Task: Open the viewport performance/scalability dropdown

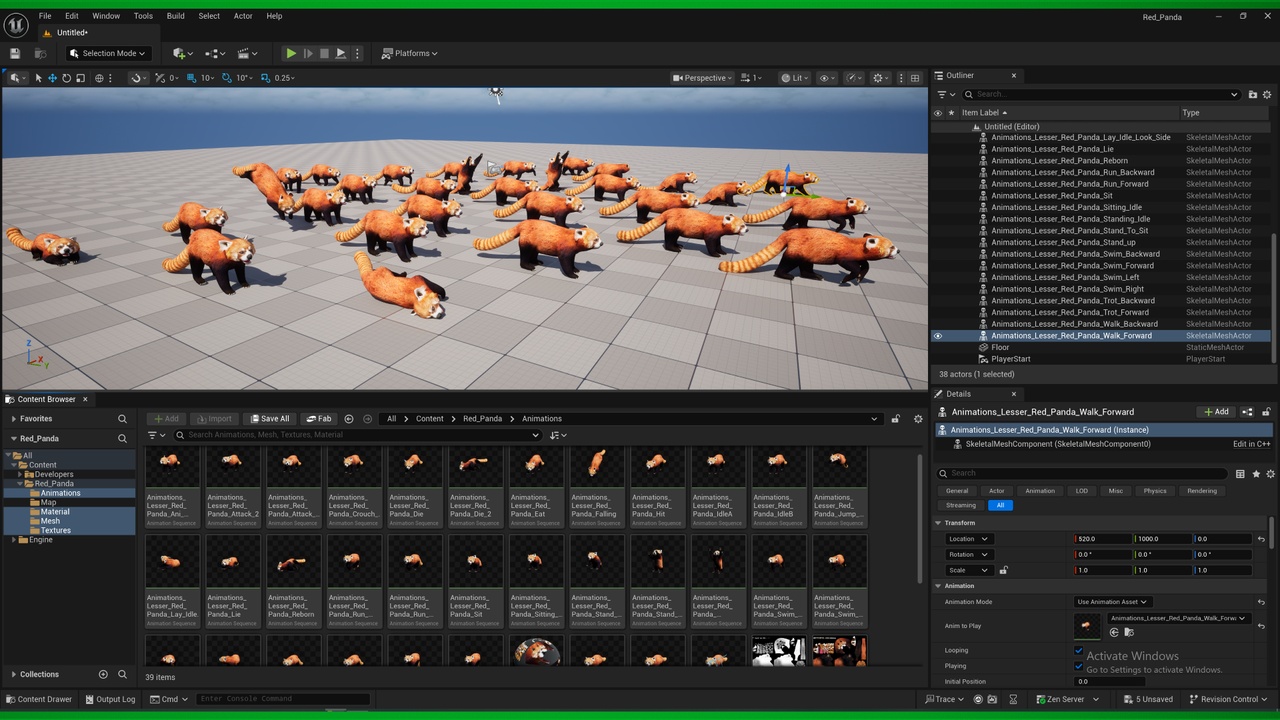Action: pos(854,78)
